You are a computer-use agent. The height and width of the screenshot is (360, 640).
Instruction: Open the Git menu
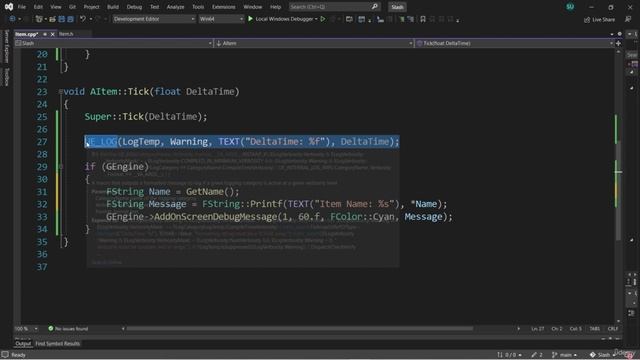click(x=72, y=7)
